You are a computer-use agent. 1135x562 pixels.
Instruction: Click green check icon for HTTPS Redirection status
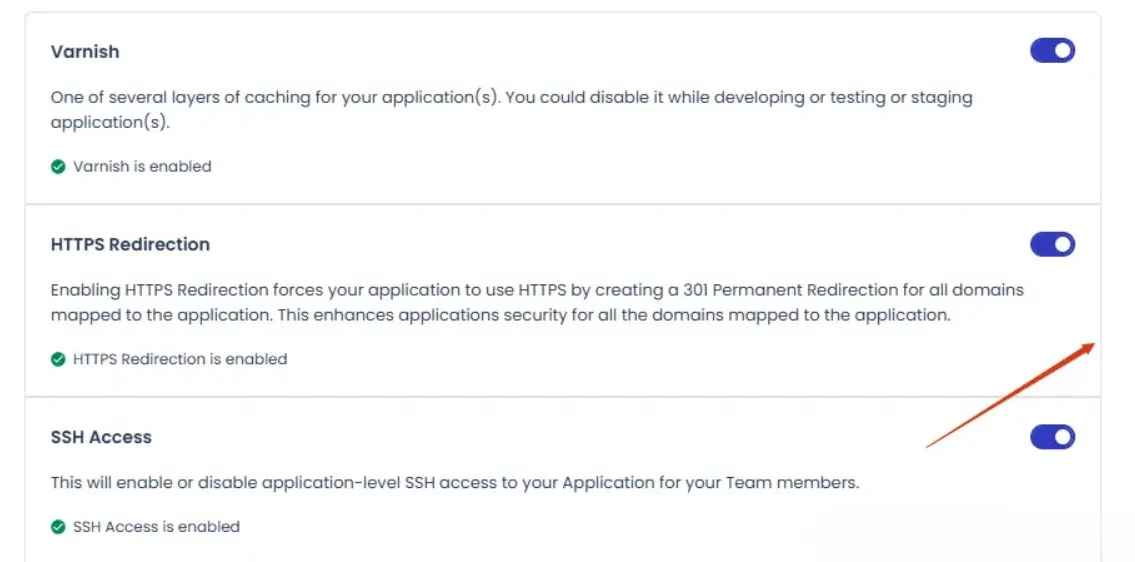[58, 359]
